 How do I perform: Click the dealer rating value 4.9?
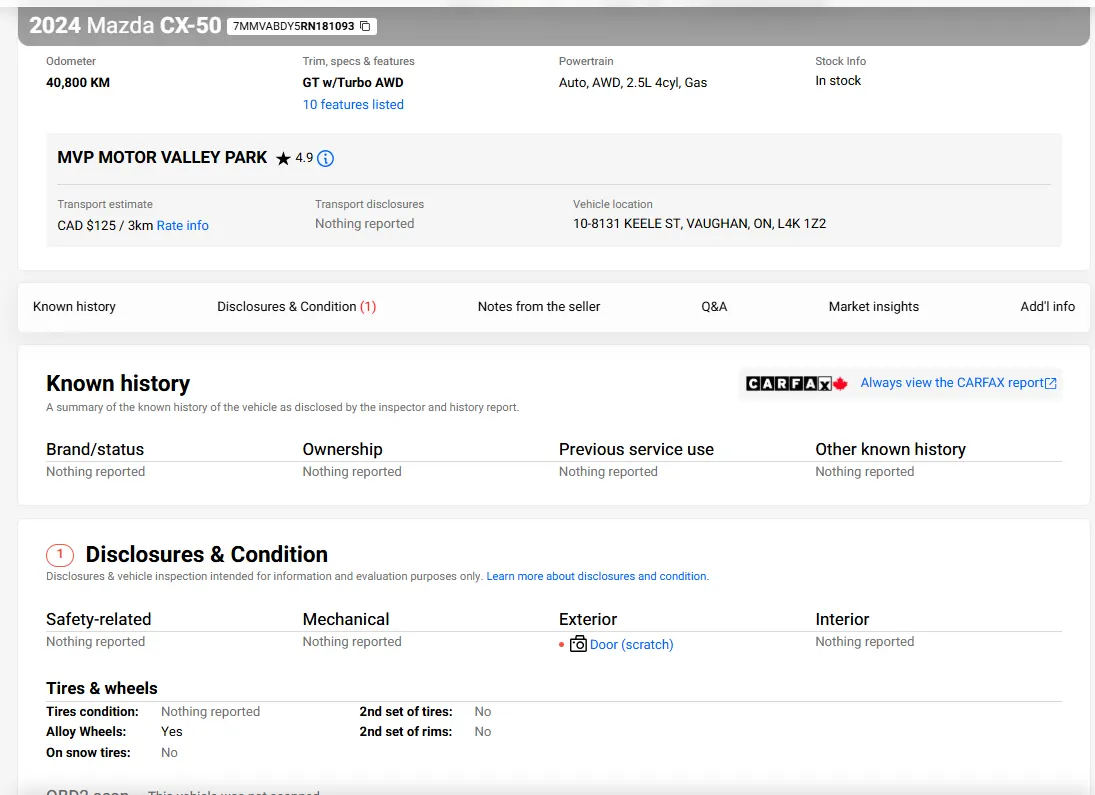[304, 158]
